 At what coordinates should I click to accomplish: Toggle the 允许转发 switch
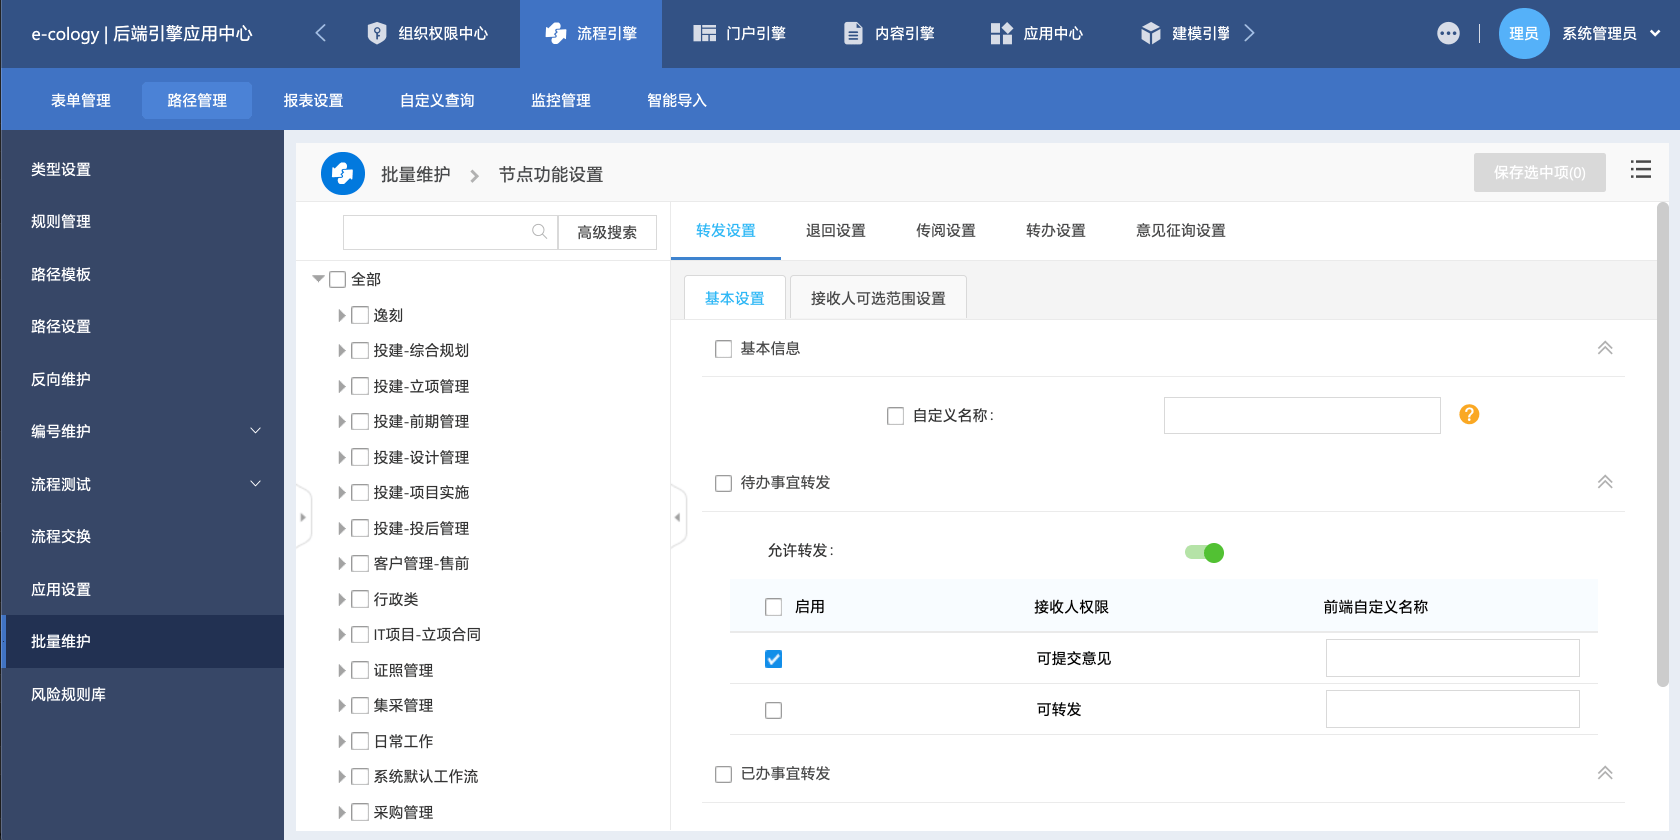tap(1204, 552)
